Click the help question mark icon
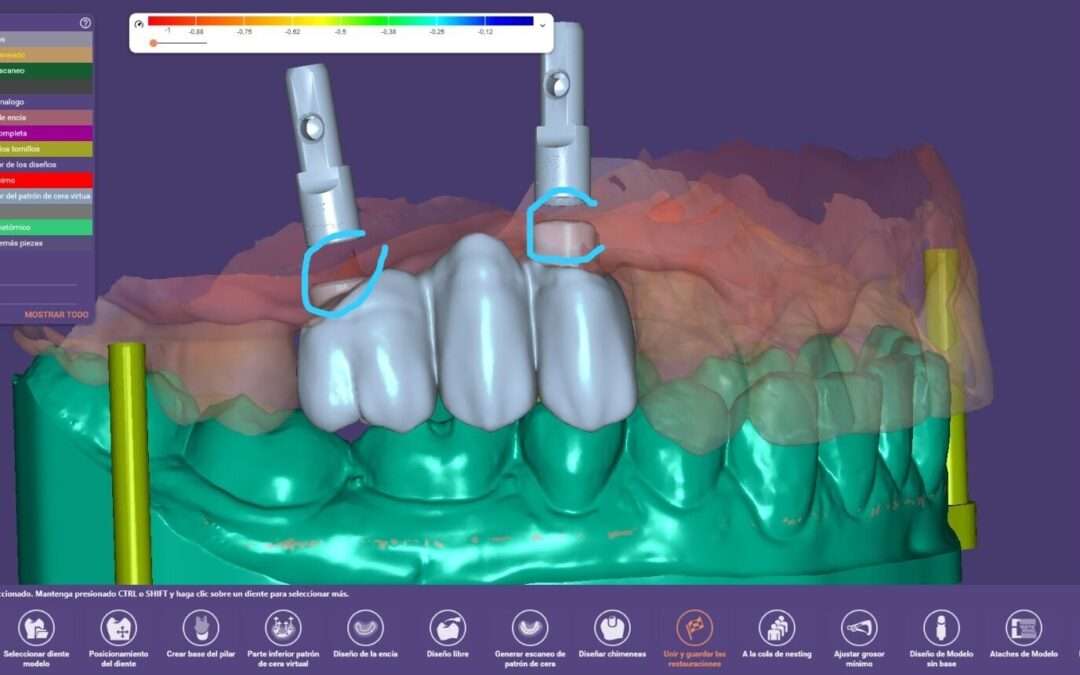Viewport: 1080px width, 675px height. pos(85,23)
